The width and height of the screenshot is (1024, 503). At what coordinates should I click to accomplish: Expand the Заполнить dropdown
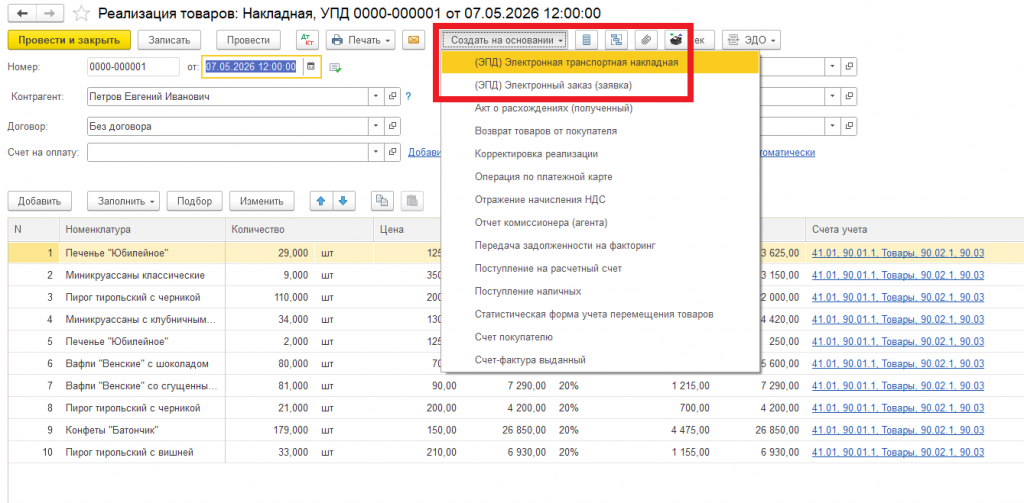(x=123, y=201)
